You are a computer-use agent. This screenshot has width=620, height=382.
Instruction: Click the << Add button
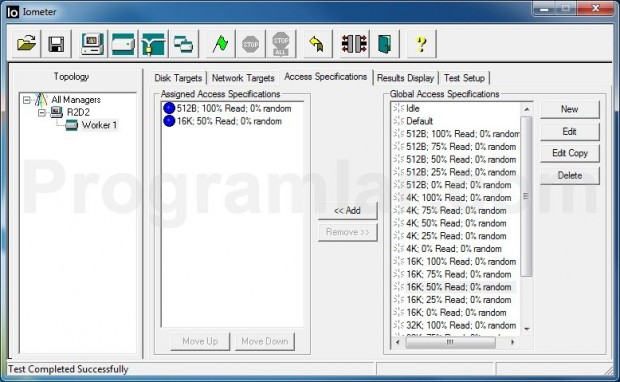[x=348, y=211]
